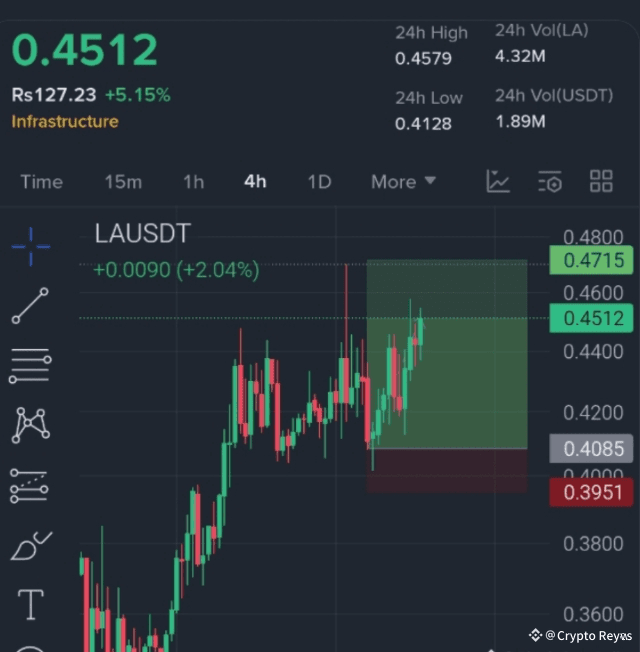
Task: Click the 0.4085 entry price label
Action: pos(591,449)
